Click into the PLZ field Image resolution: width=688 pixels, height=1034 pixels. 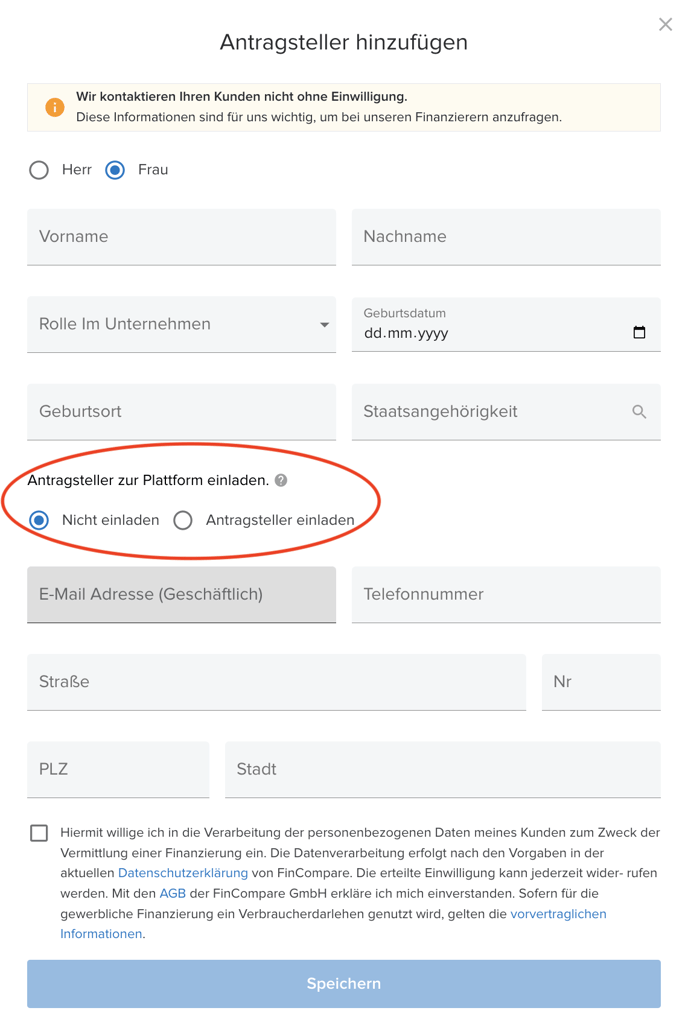(118, 770)
